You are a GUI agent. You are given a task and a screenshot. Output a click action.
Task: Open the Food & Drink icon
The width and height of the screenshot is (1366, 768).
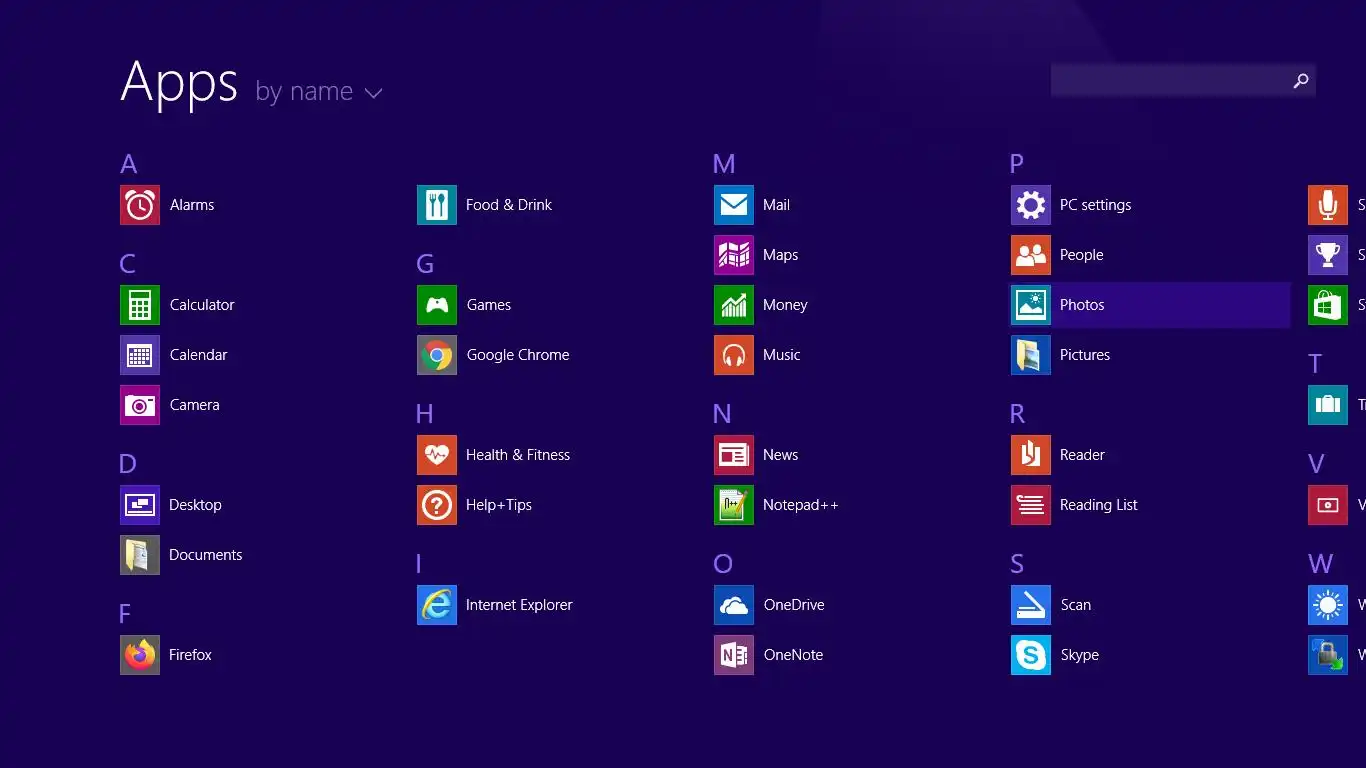pyautogui.click(x=437, y=205)
